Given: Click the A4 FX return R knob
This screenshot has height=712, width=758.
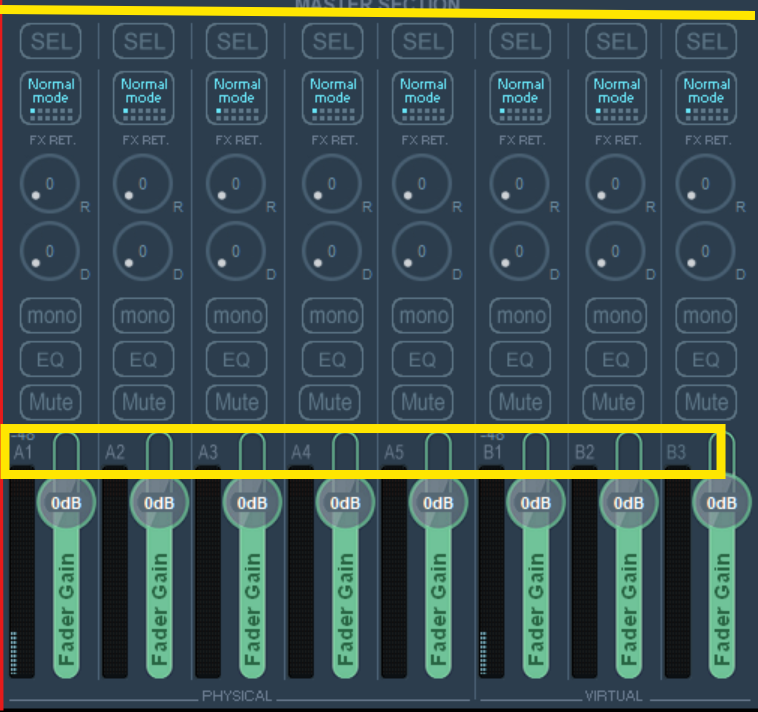Looking at the screenshot, I should 329,185.
